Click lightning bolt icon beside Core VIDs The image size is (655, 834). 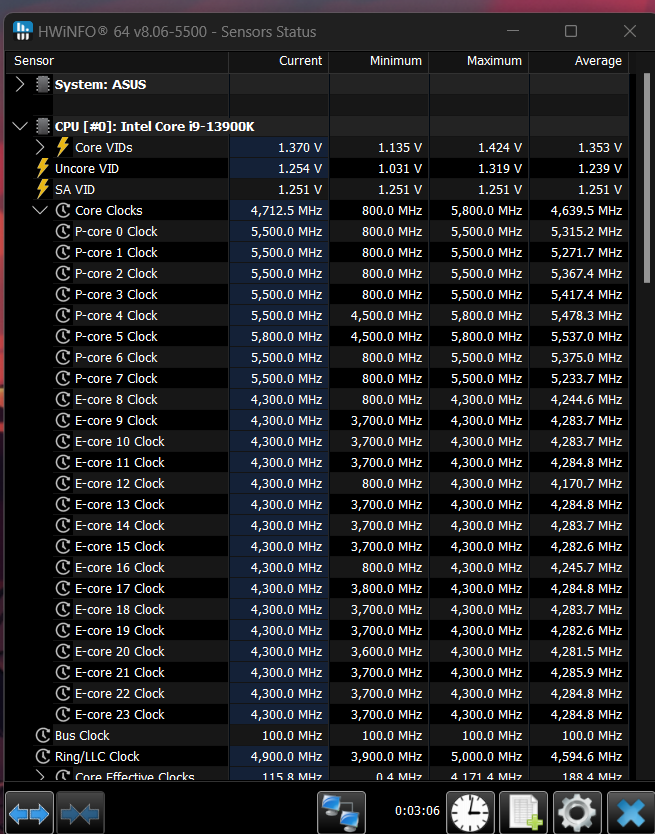click(63, 147)
